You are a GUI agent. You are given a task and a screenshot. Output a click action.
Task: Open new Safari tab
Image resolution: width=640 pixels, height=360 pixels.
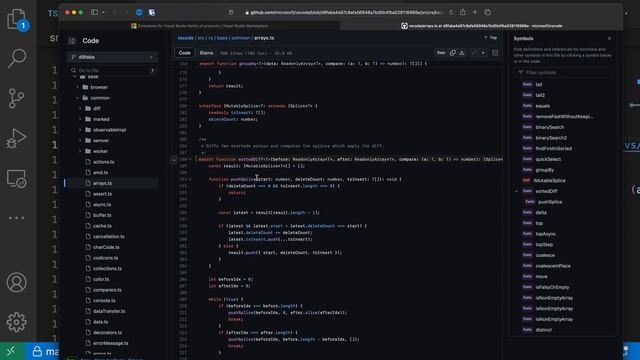click(475, 12)
